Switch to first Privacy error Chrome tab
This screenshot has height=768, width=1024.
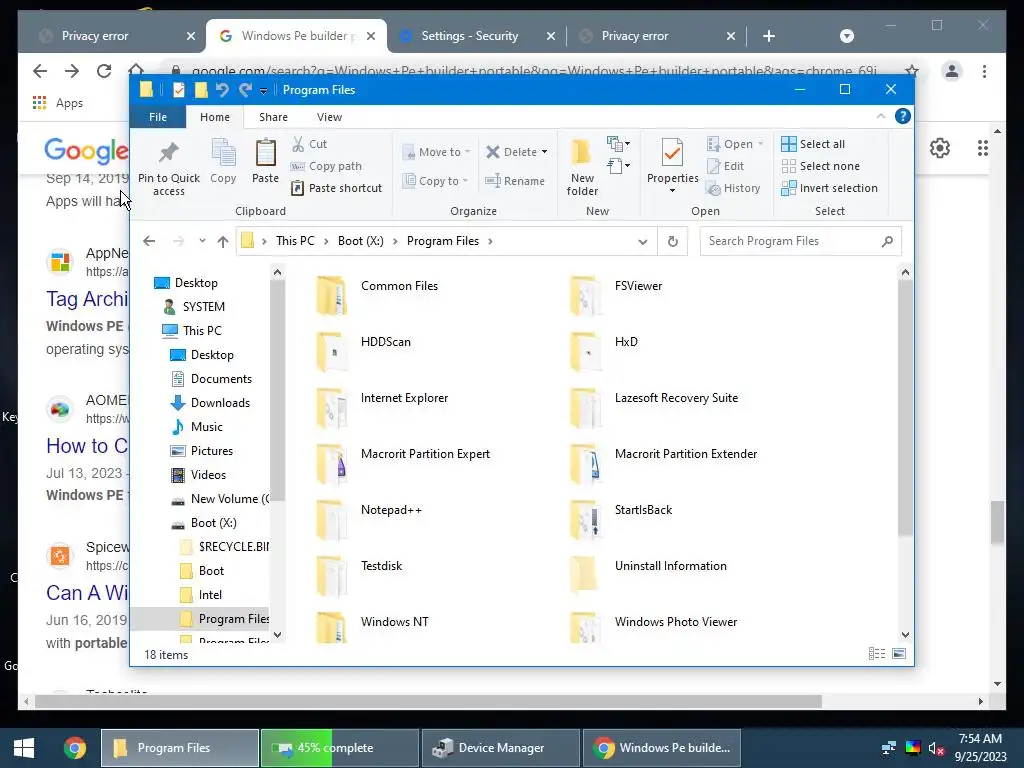[x=95, y=36]
